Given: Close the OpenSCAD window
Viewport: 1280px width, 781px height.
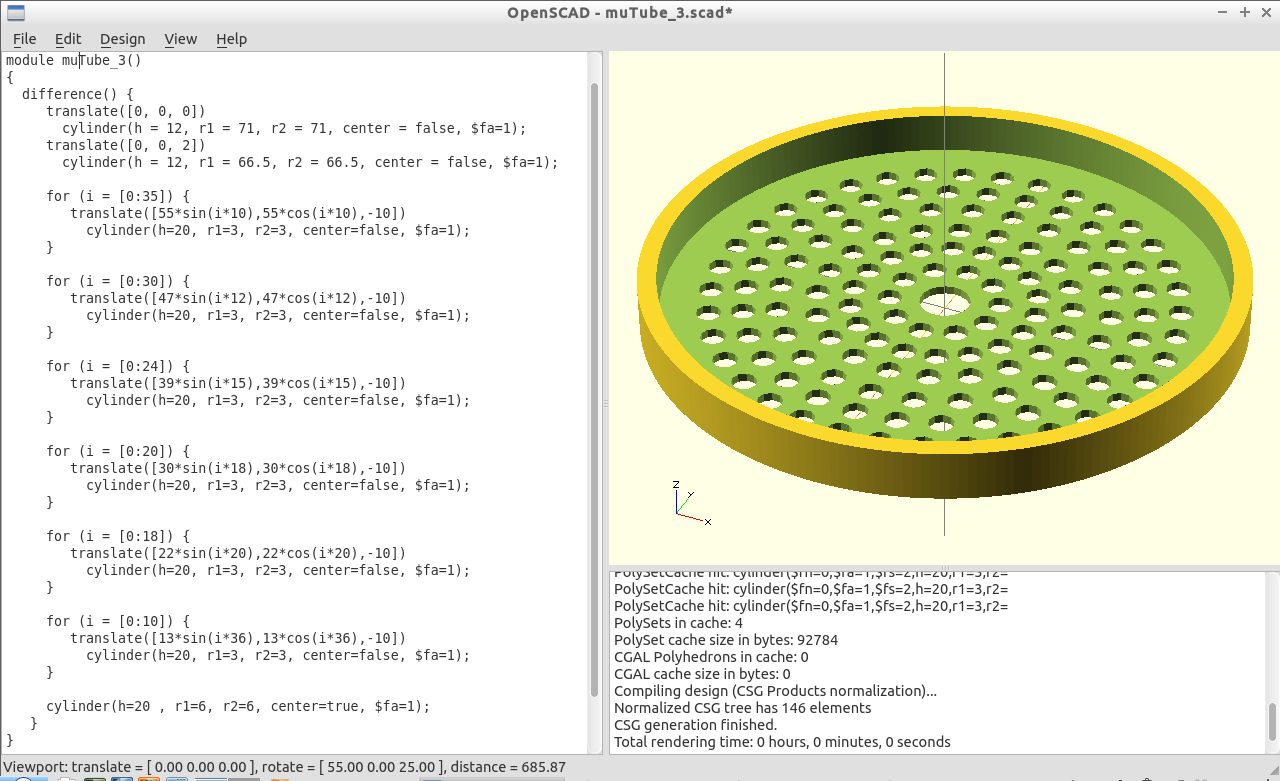Looking at the screenshot, I should 1265,12.
